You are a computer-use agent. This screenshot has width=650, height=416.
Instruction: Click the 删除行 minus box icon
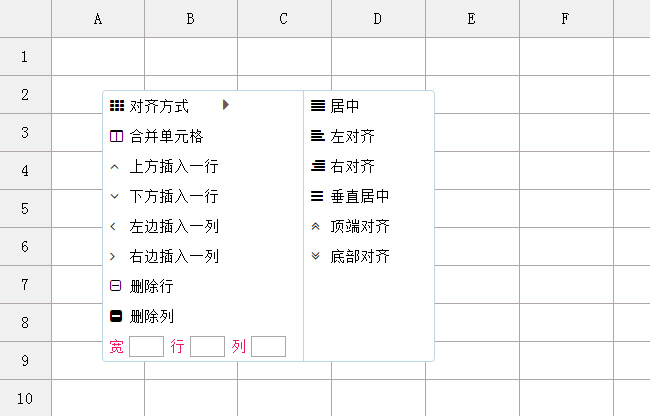click(x=116, y=286)
